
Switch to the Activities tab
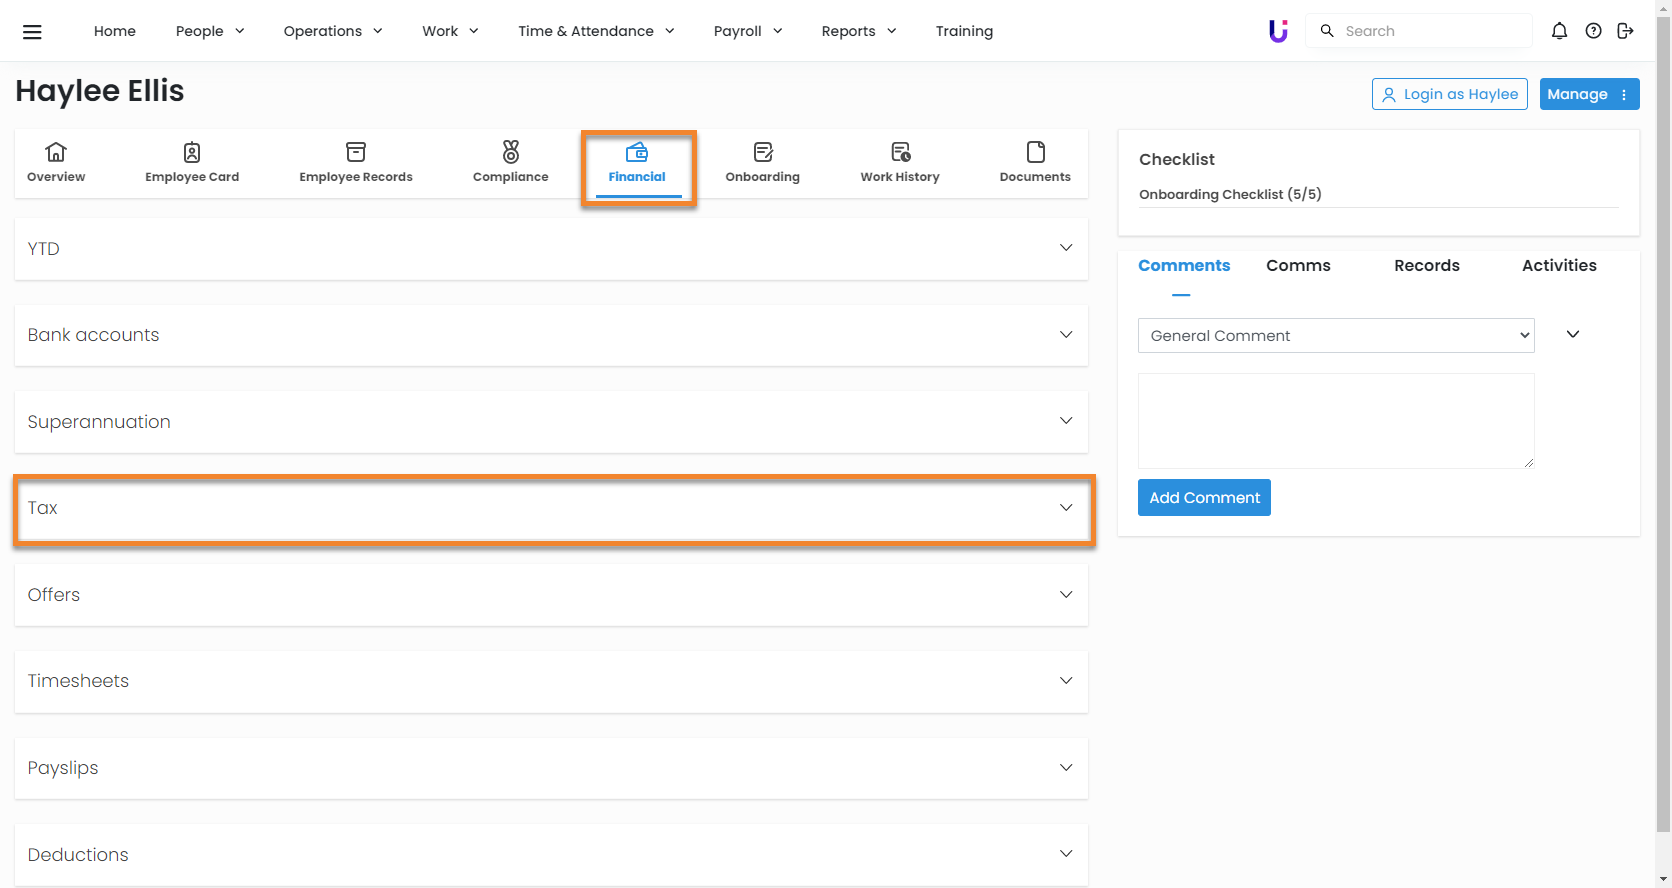coord(1558,266)
